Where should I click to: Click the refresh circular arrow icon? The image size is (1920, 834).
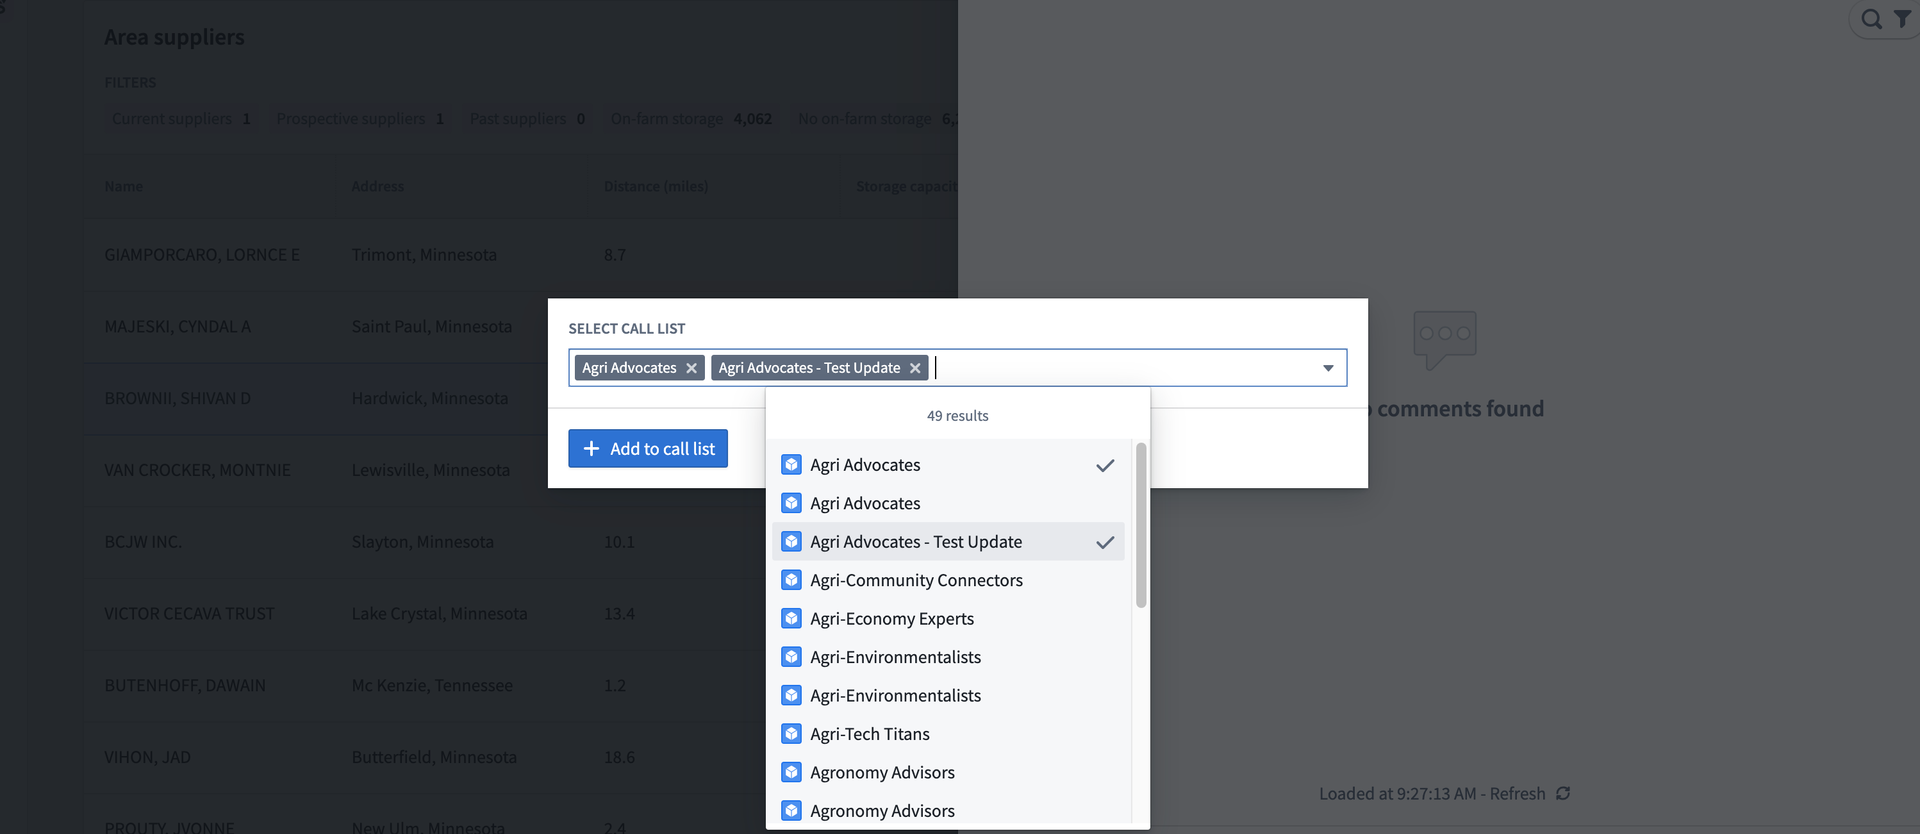[x=1563, y=793]
